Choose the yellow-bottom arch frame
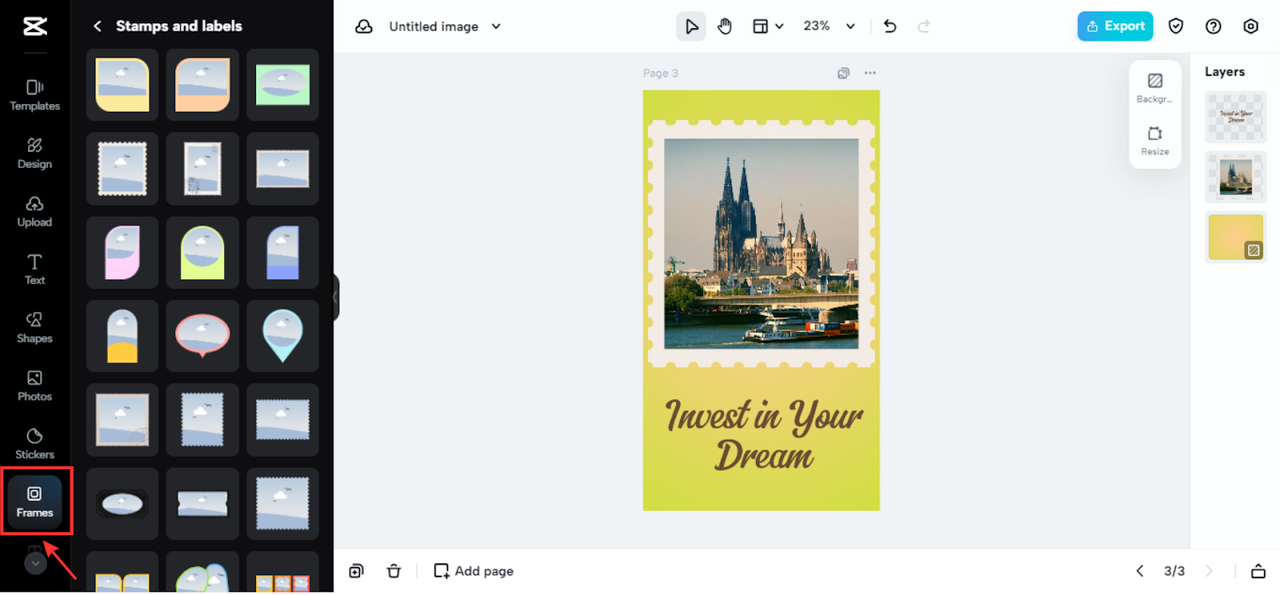This screenshot has height=595, width=1280. click(122, 336)
